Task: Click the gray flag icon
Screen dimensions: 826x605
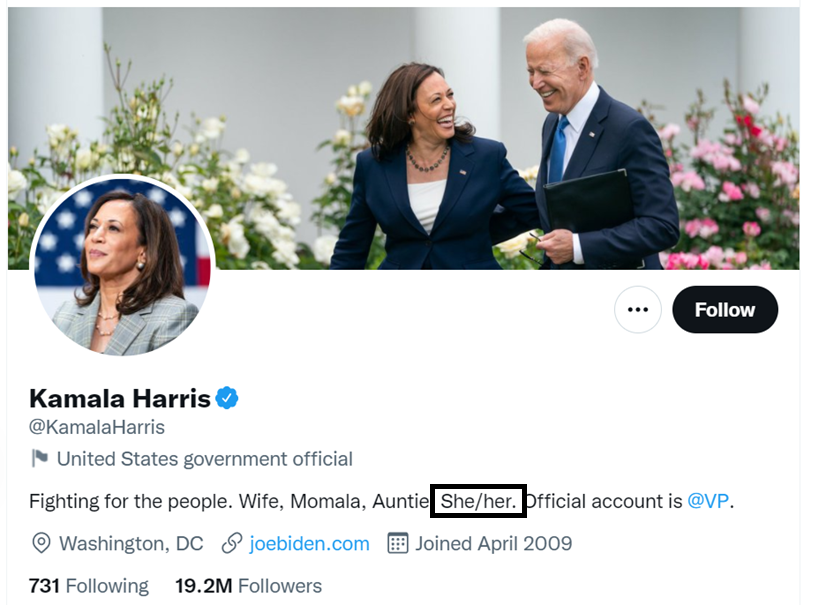Action: tap(40, 459)
